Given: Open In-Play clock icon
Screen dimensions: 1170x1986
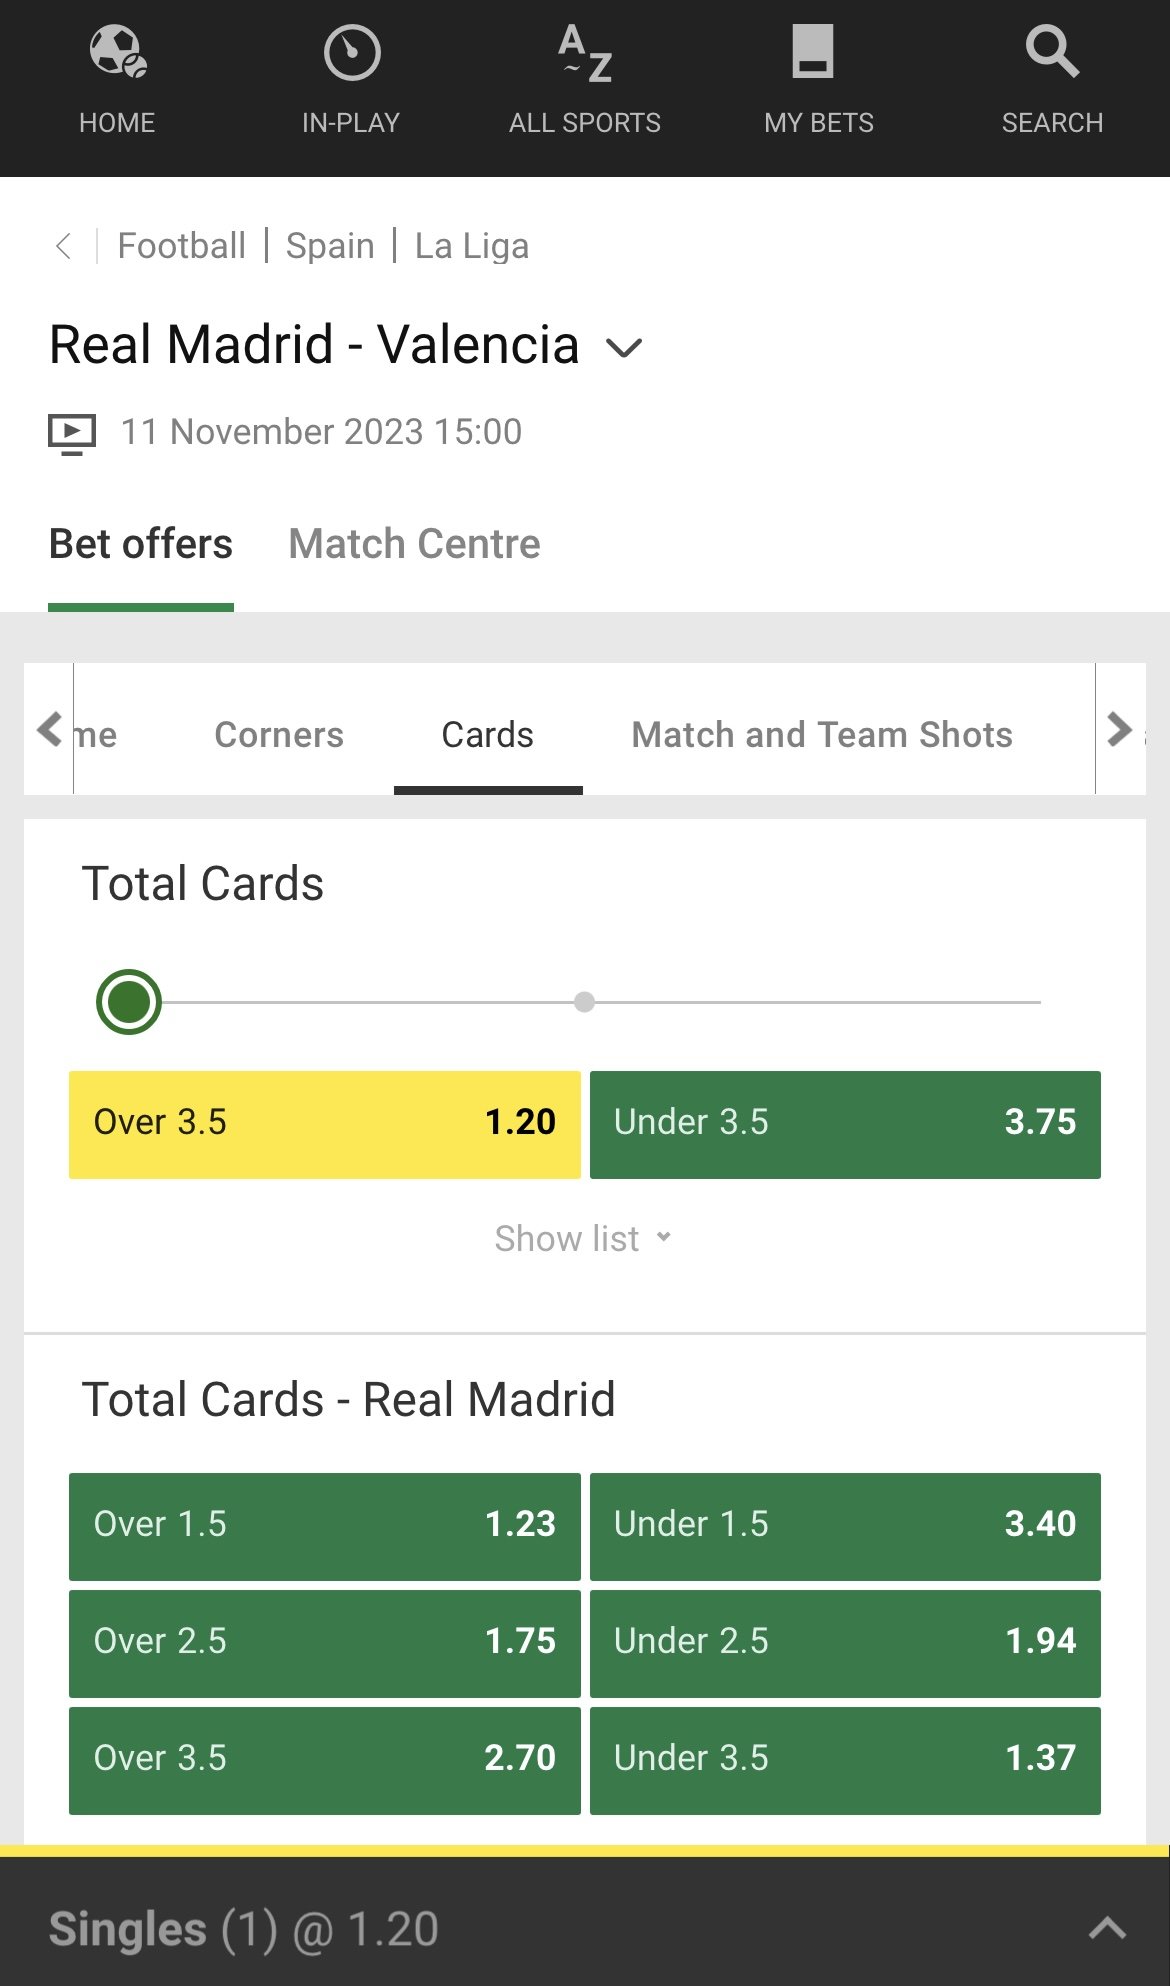Looking at the screenshot, I should pos(352,53).
